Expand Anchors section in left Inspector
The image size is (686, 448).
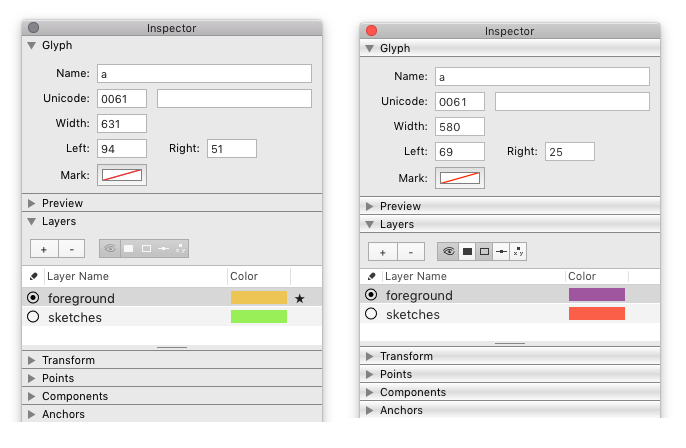point(32,414)
